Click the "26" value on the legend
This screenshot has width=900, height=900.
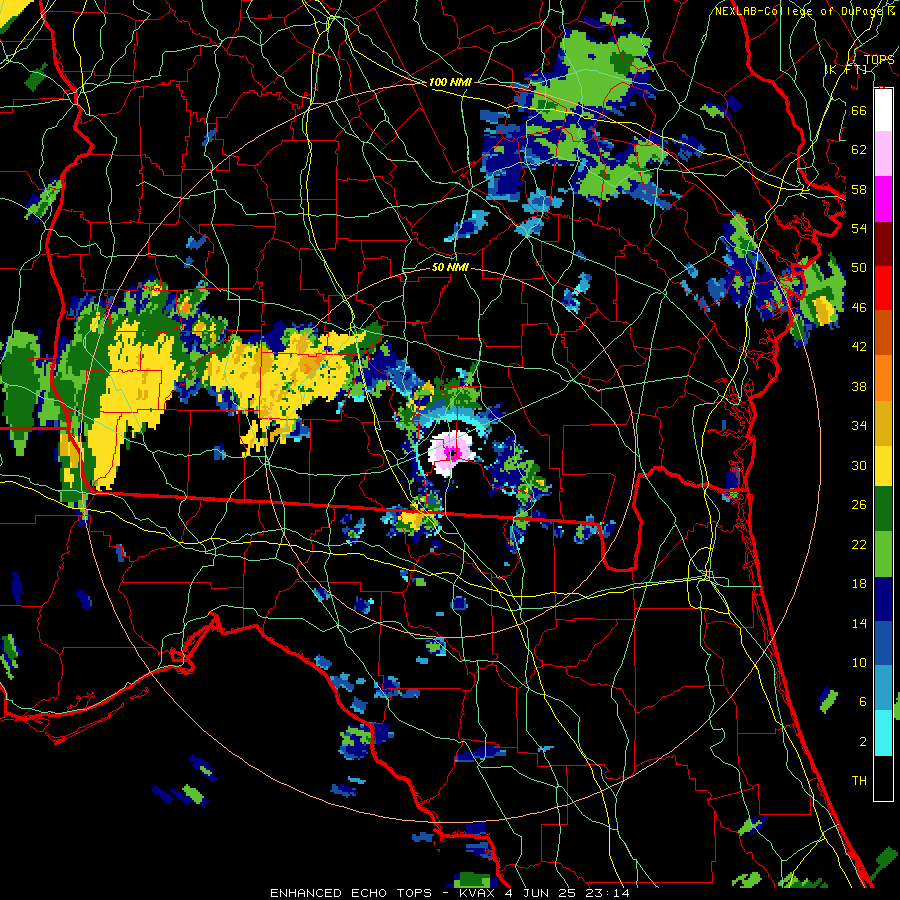[859, 505]
